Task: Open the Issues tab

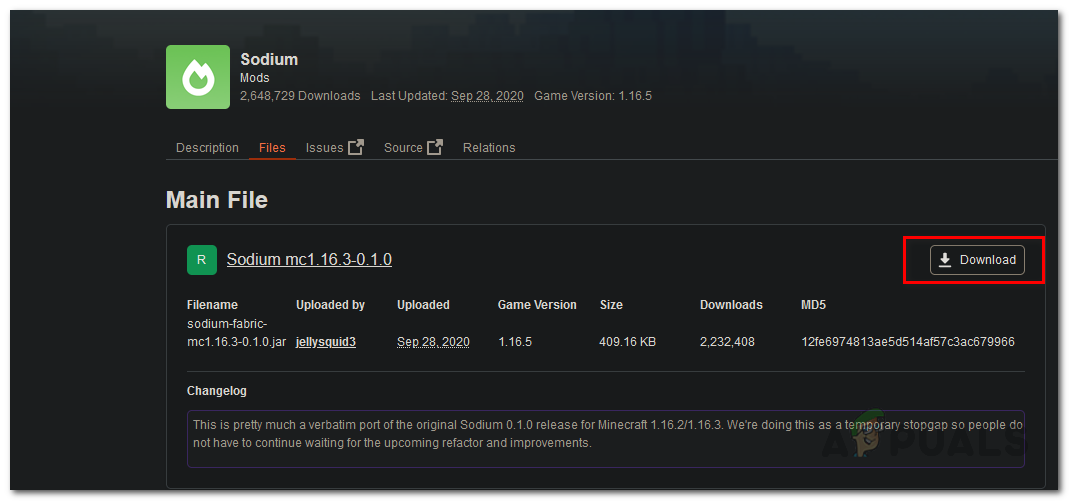Action: pos(325,148)
